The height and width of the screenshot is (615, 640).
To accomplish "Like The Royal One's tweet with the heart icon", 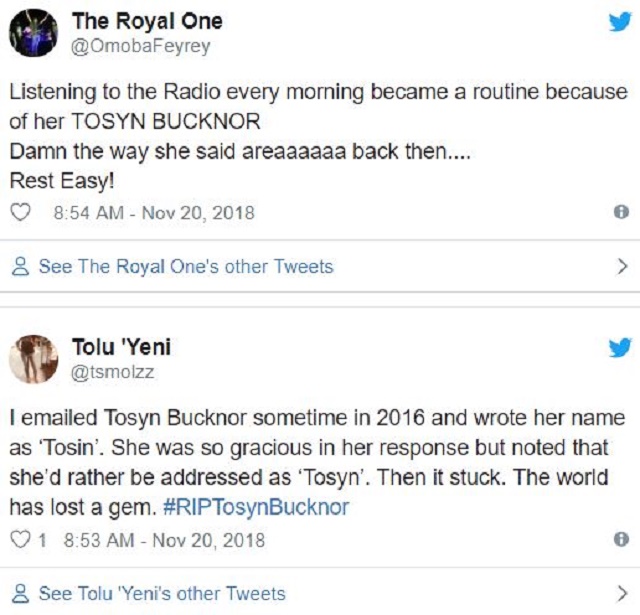I will pyautogui.click(x=25, y=212).
